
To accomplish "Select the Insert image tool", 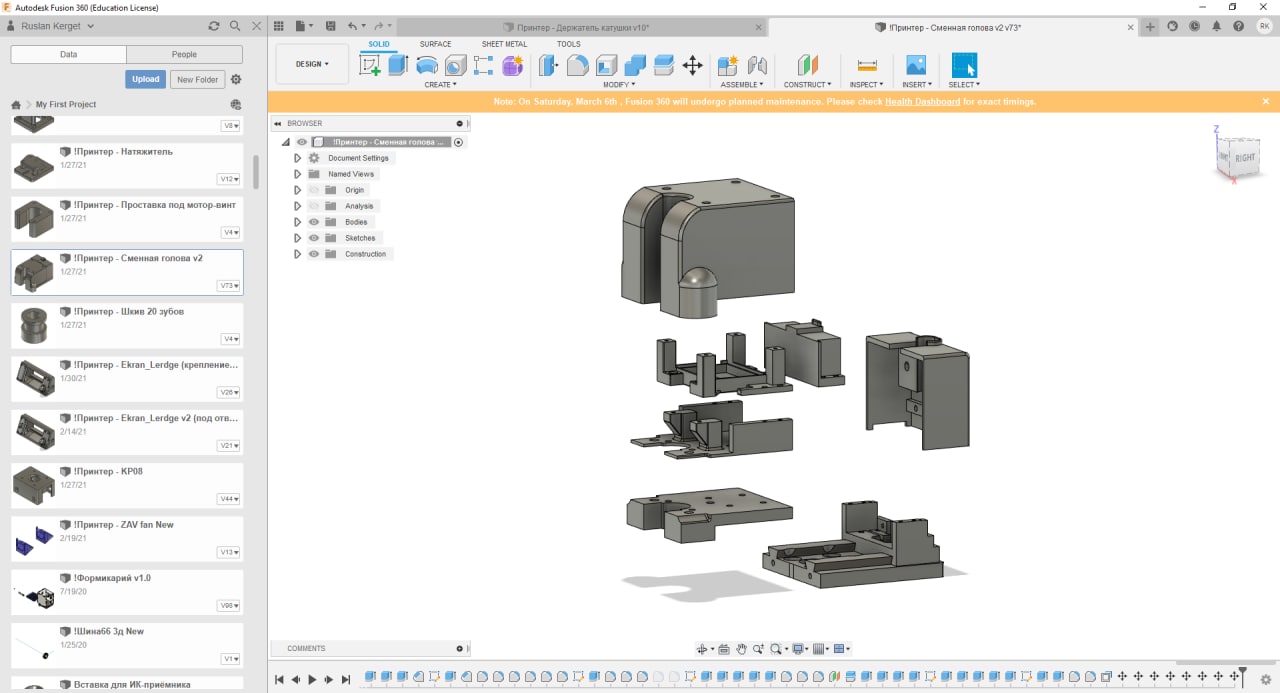I will [x=916, y=66].
